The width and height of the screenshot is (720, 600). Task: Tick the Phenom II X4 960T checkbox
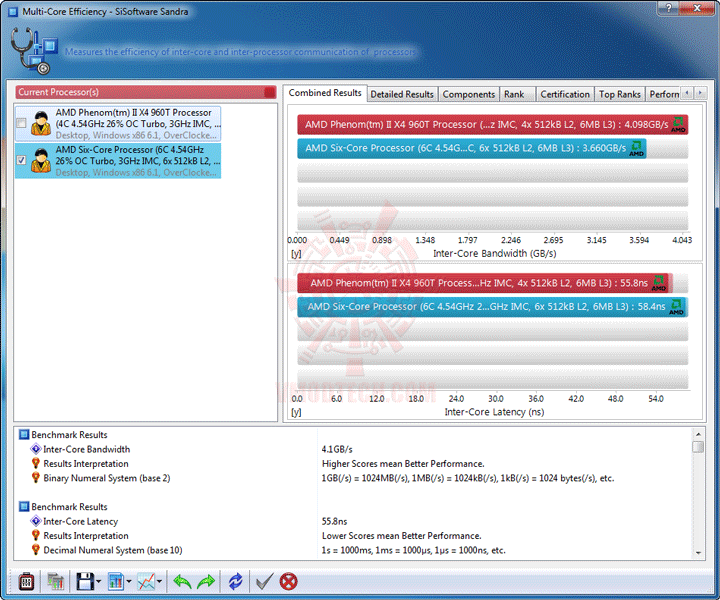[x=21, y=123]
